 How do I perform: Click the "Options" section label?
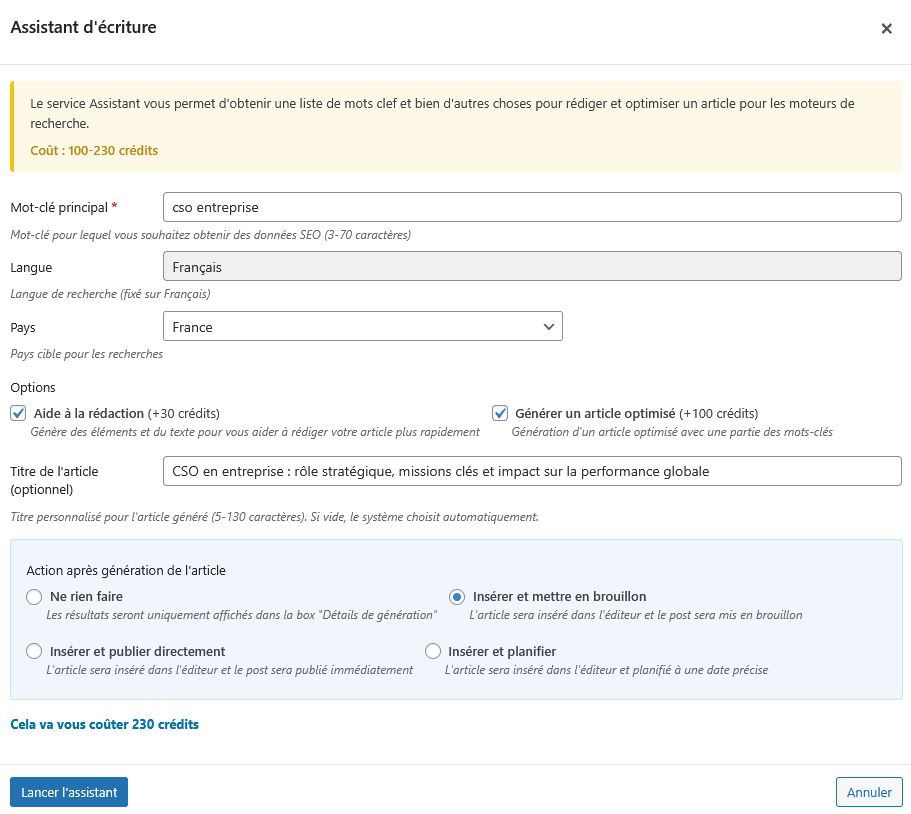coord(32,387)
